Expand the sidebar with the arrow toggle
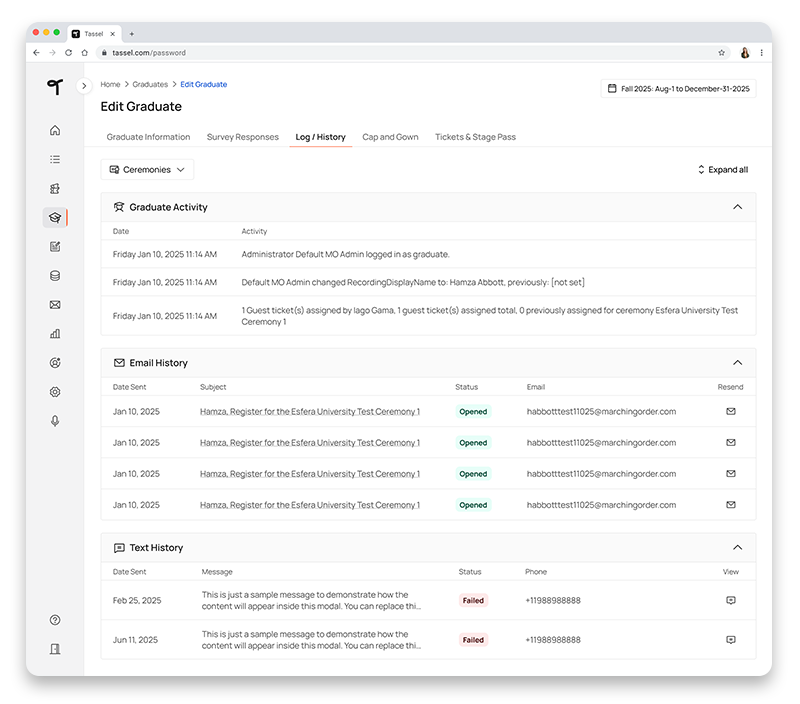The width and height of the screenshot is (800, 704). click(84, 86)
